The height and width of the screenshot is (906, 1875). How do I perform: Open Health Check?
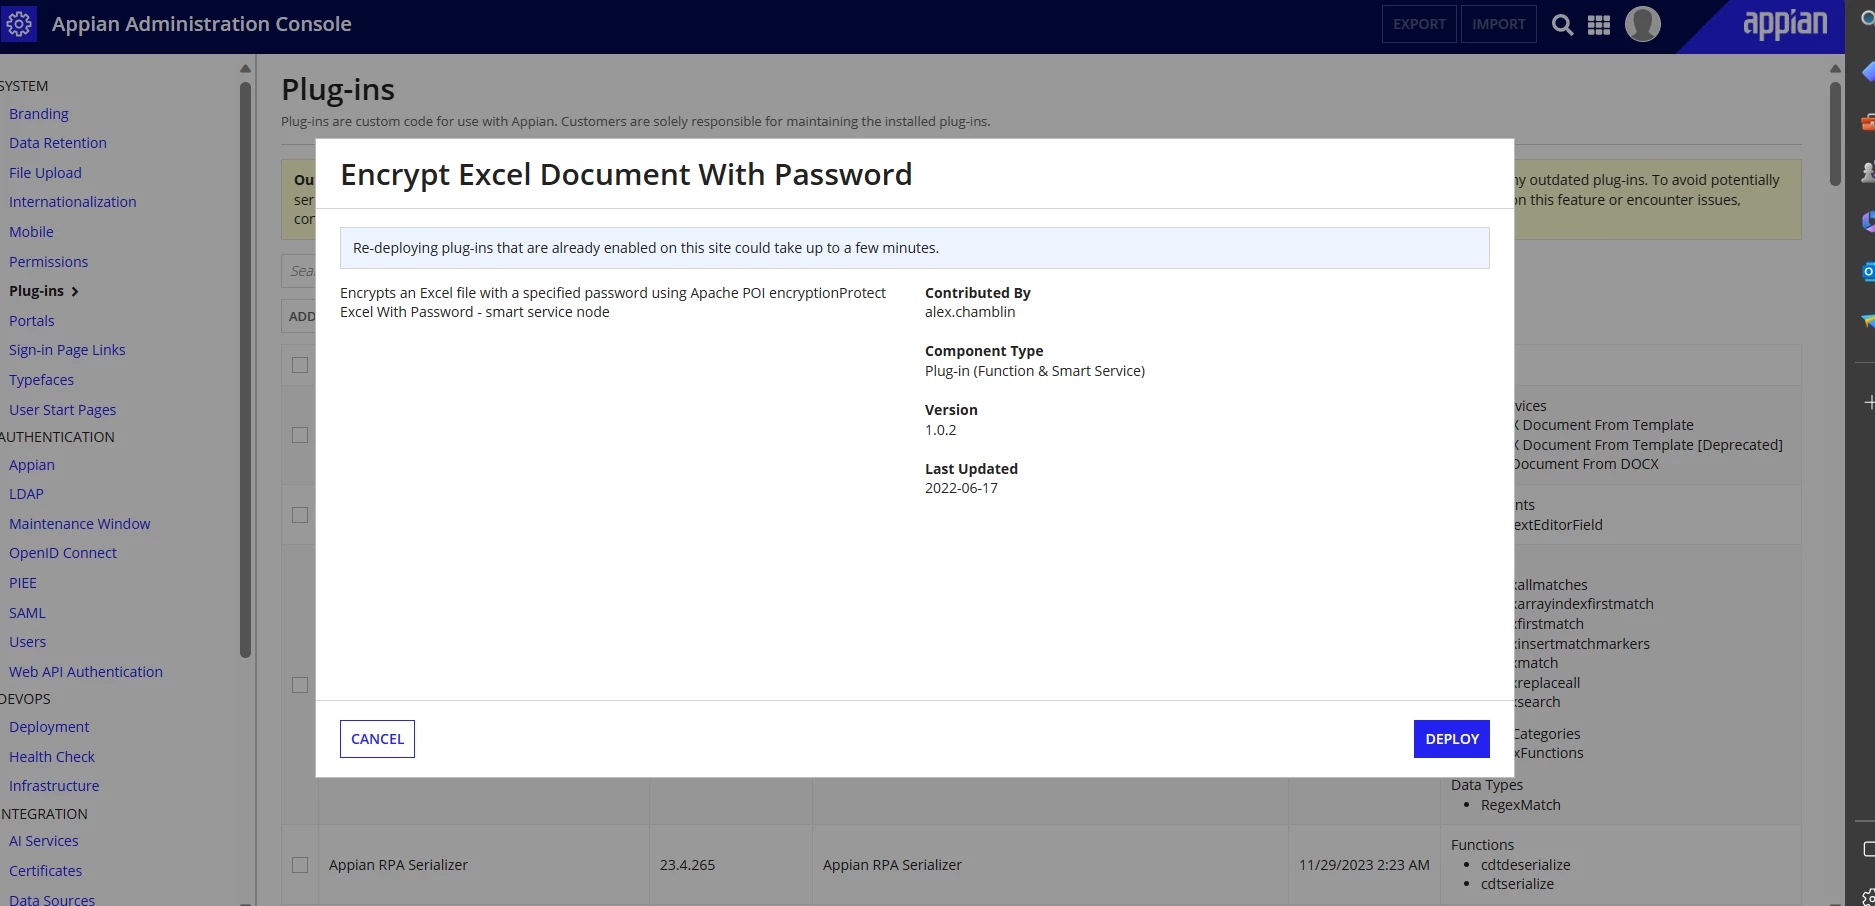tap(52, 757)
